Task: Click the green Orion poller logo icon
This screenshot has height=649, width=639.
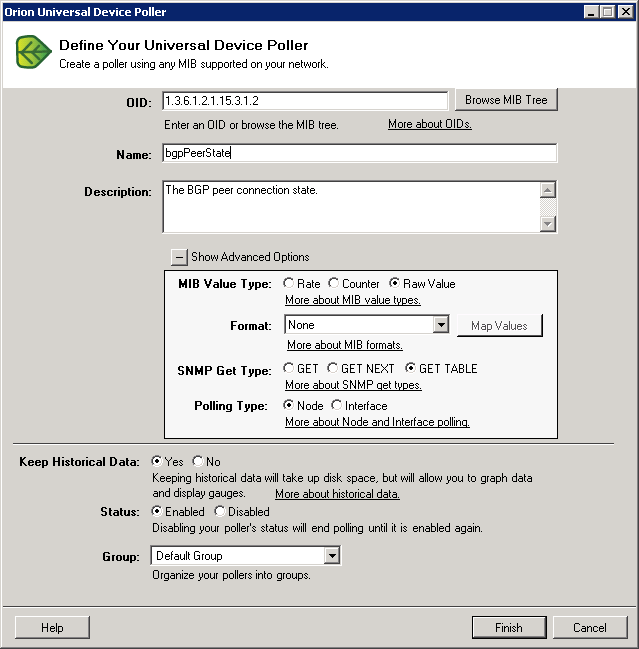Action: click(34, 52)
